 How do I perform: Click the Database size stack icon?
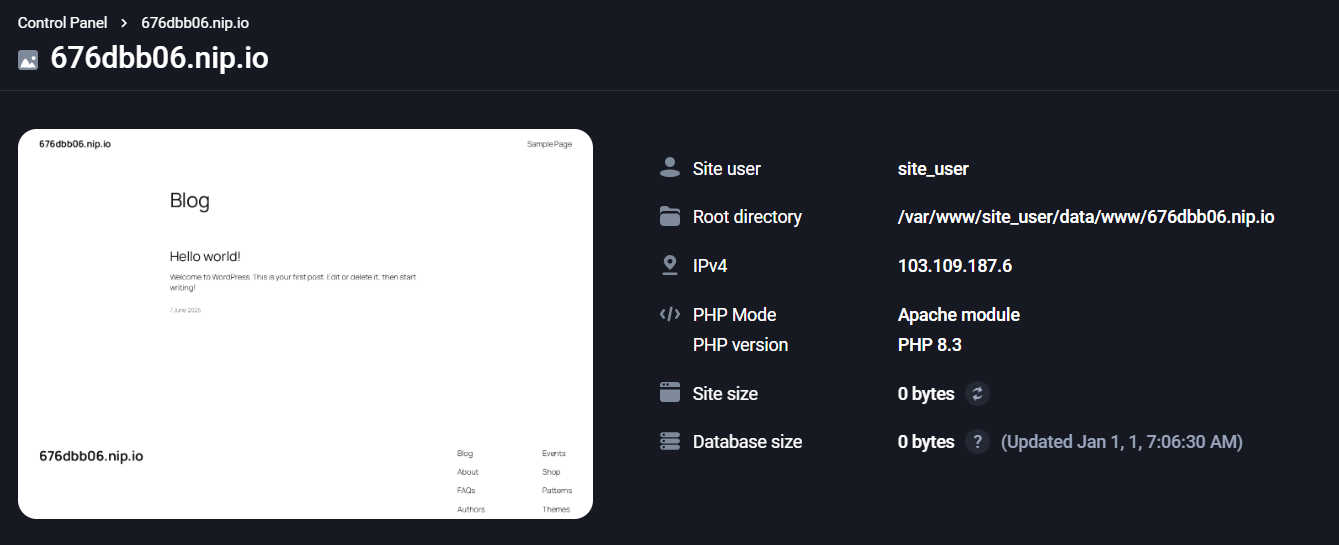[x=670, y=441]
